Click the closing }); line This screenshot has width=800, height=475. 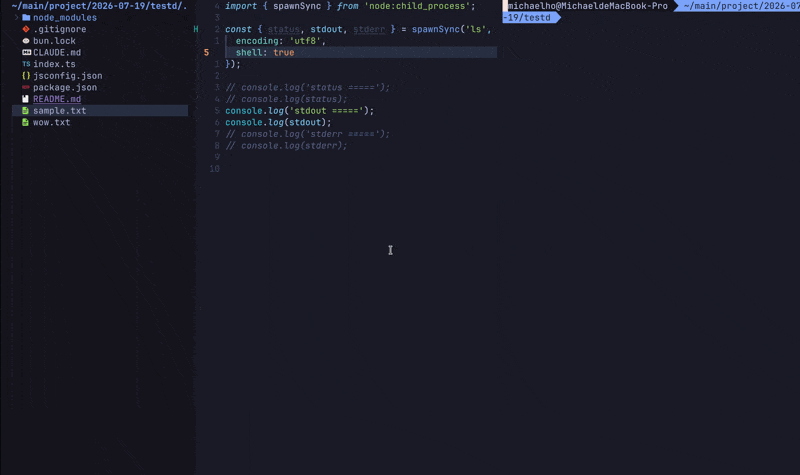pyautogui.click(x=233, y=64)
